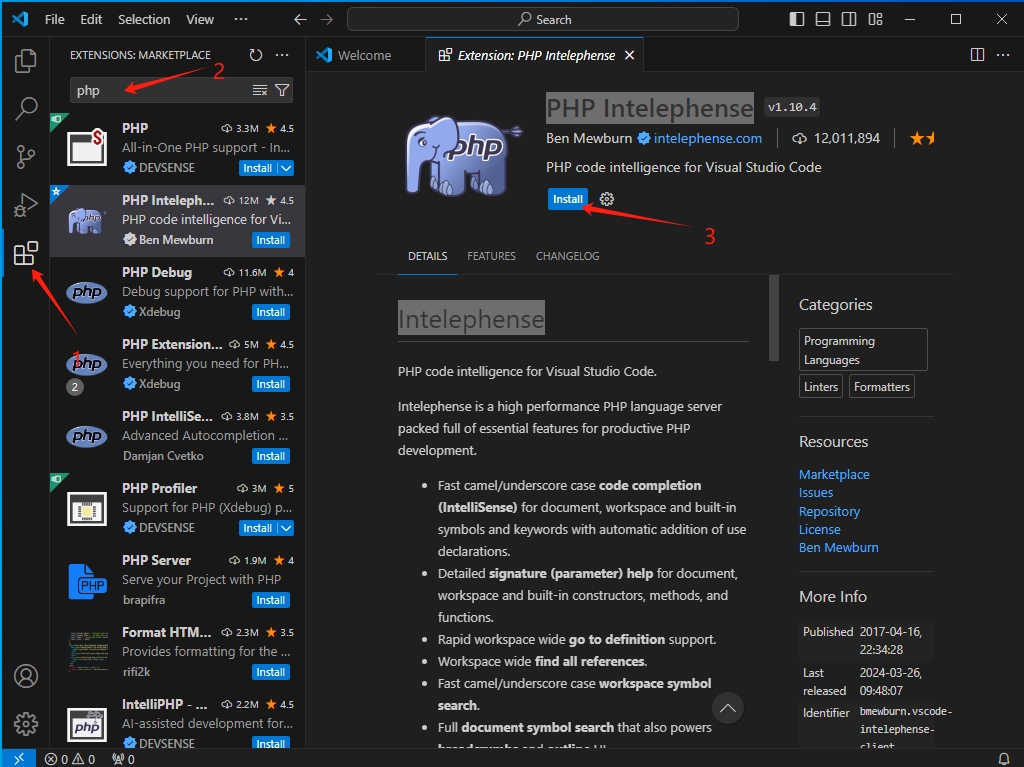Toggle the primary side bar layout
The image size is (1024, 767).
coord(797,19)
